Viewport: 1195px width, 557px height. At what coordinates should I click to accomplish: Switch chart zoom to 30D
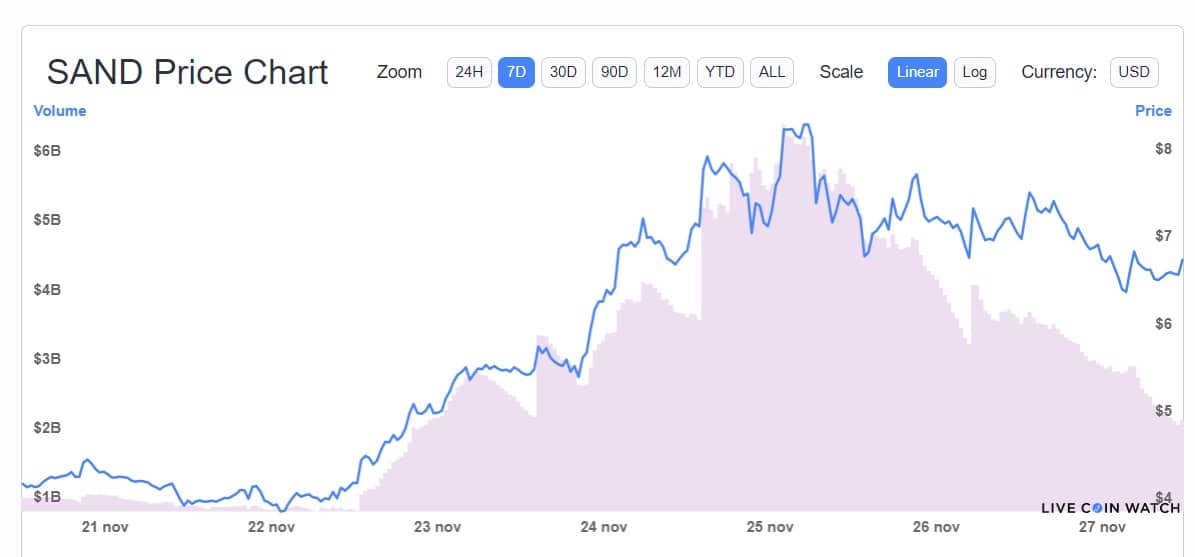563,72
